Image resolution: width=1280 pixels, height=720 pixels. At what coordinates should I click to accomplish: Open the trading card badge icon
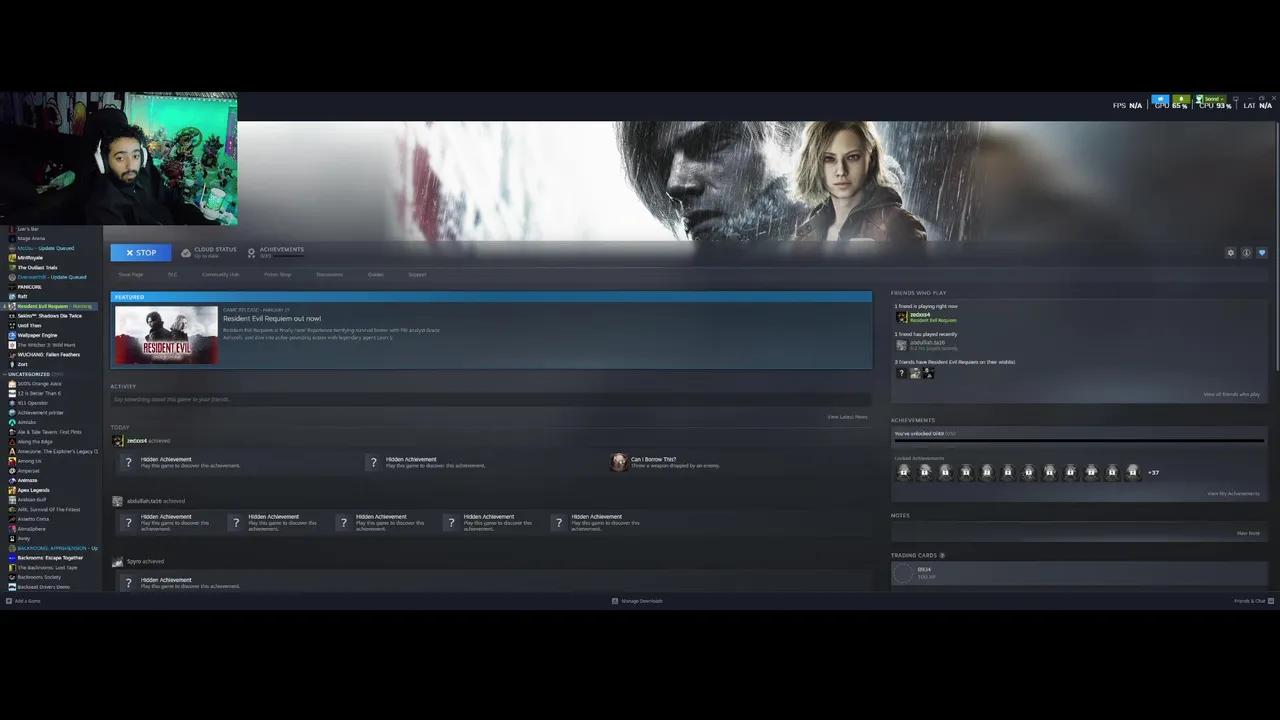pyautogui.click(x=903, y=573)
